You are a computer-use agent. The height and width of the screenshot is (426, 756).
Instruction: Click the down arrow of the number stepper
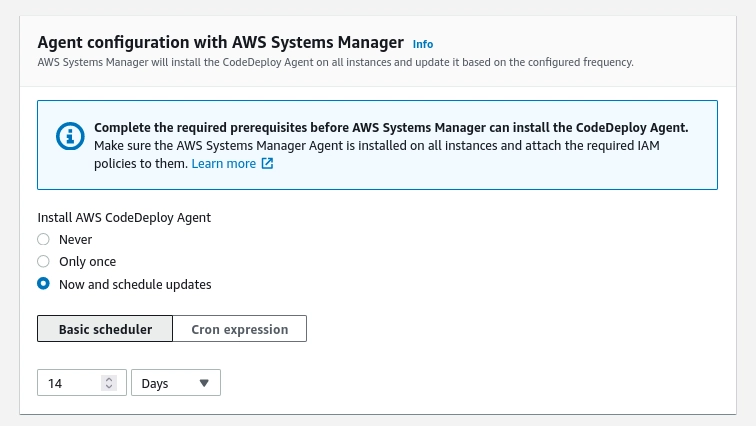pyautogui.click(x=109, y=387)
